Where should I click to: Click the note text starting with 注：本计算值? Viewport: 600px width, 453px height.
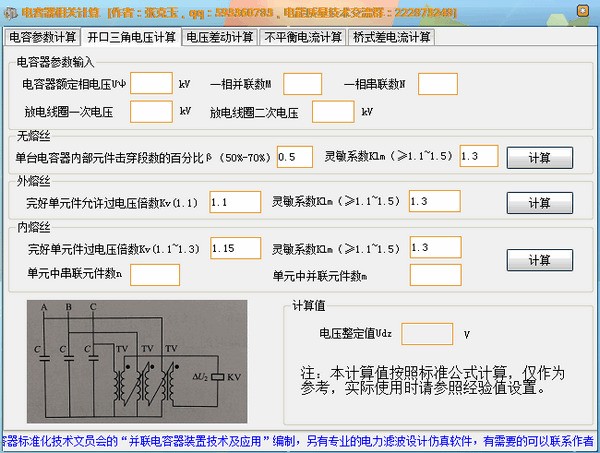(x=432, y=380)
